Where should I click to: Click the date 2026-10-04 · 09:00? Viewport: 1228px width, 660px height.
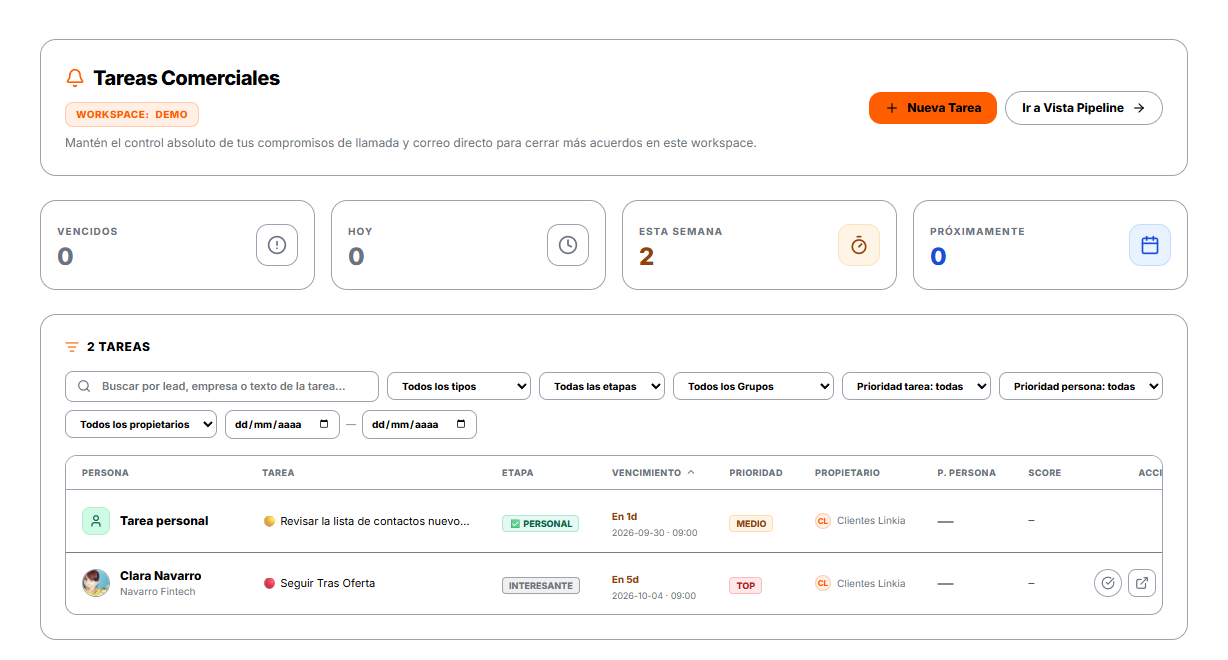point(654,595)
